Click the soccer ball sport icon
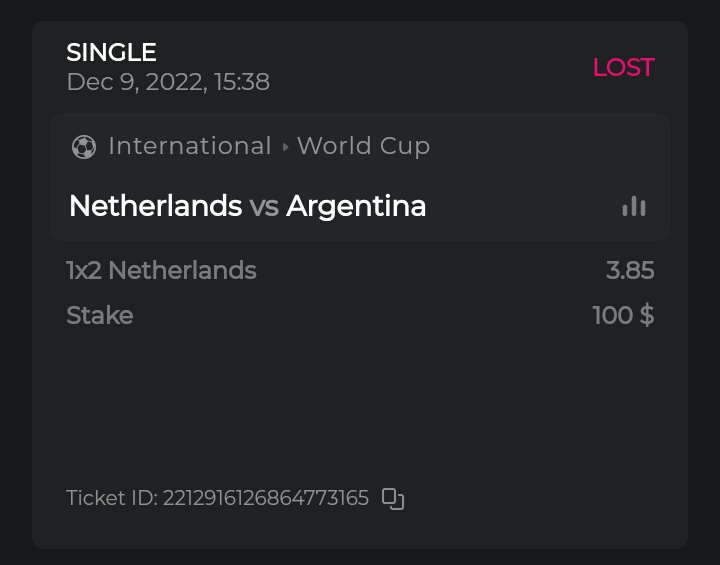720x565 pixels. [84, 147]
